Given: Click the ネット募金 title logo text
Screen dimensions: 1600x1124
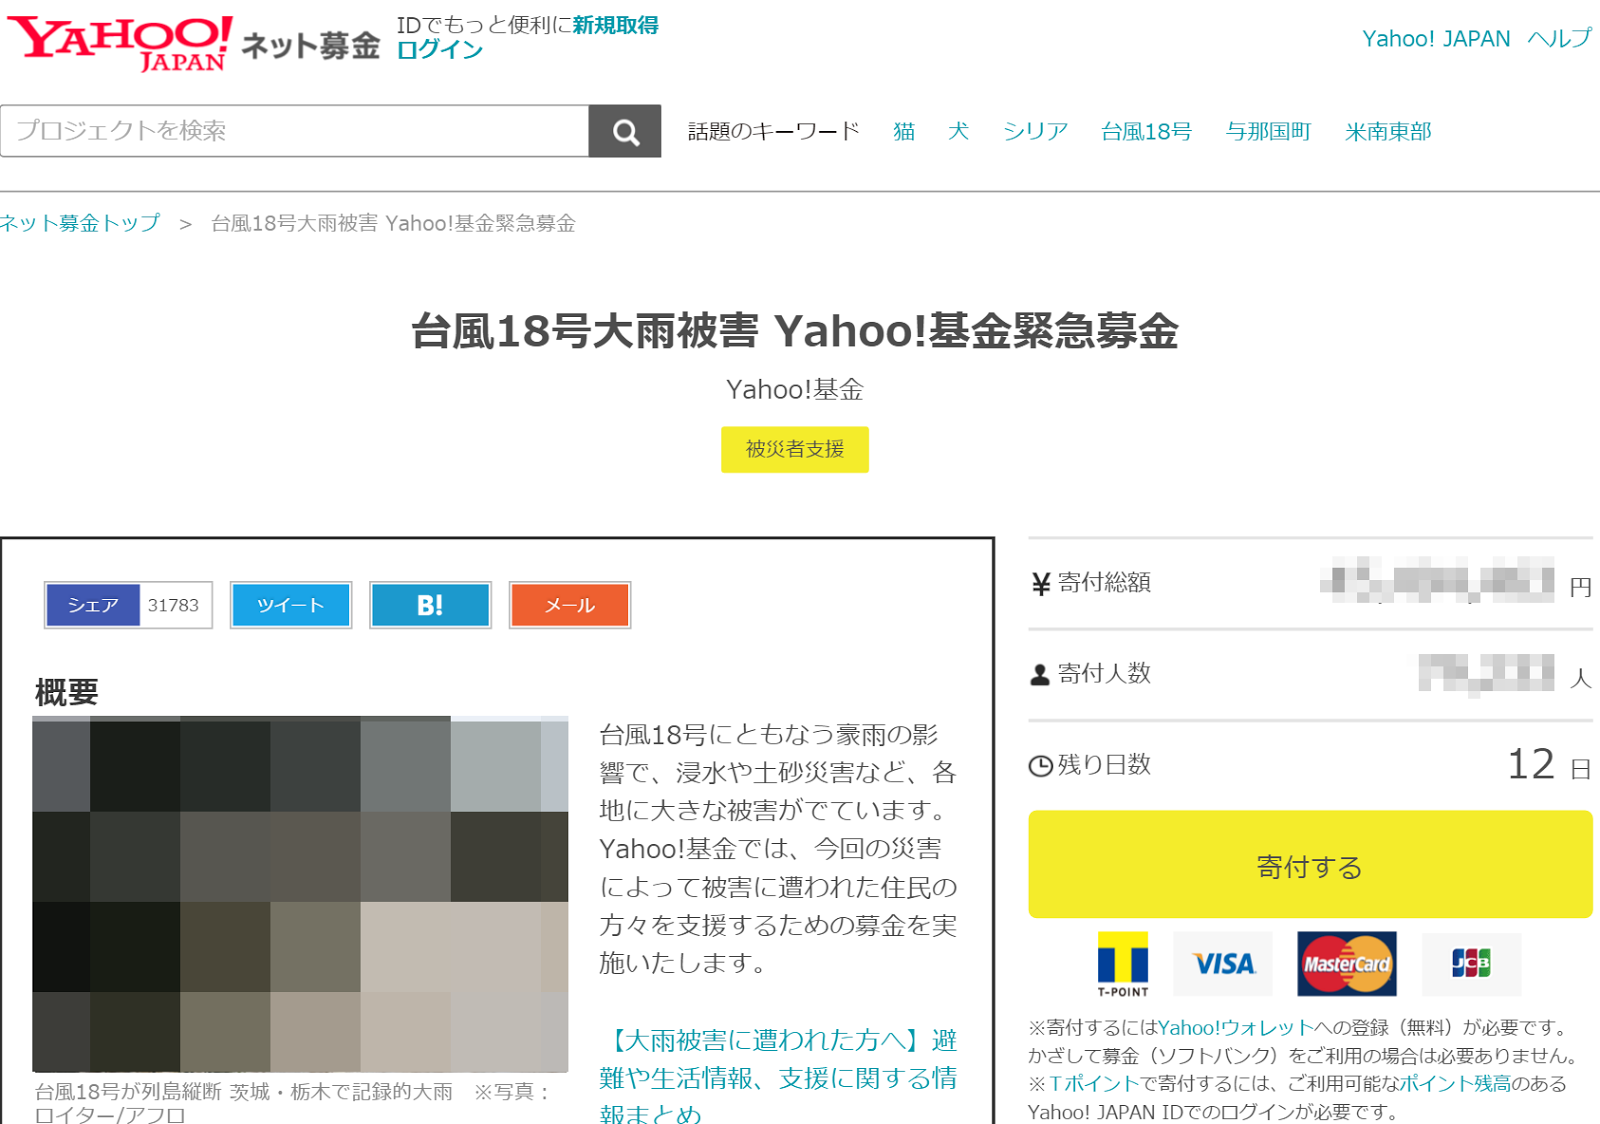Looking at the screenshot, I should (310, 46).
